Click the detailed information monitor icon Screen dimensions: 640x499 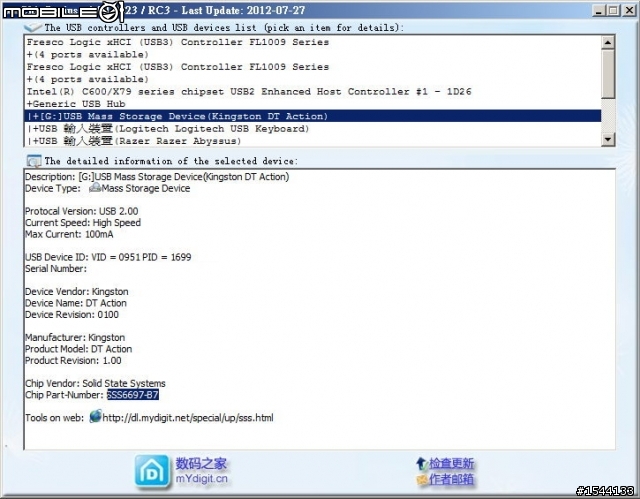coord(34,161)
